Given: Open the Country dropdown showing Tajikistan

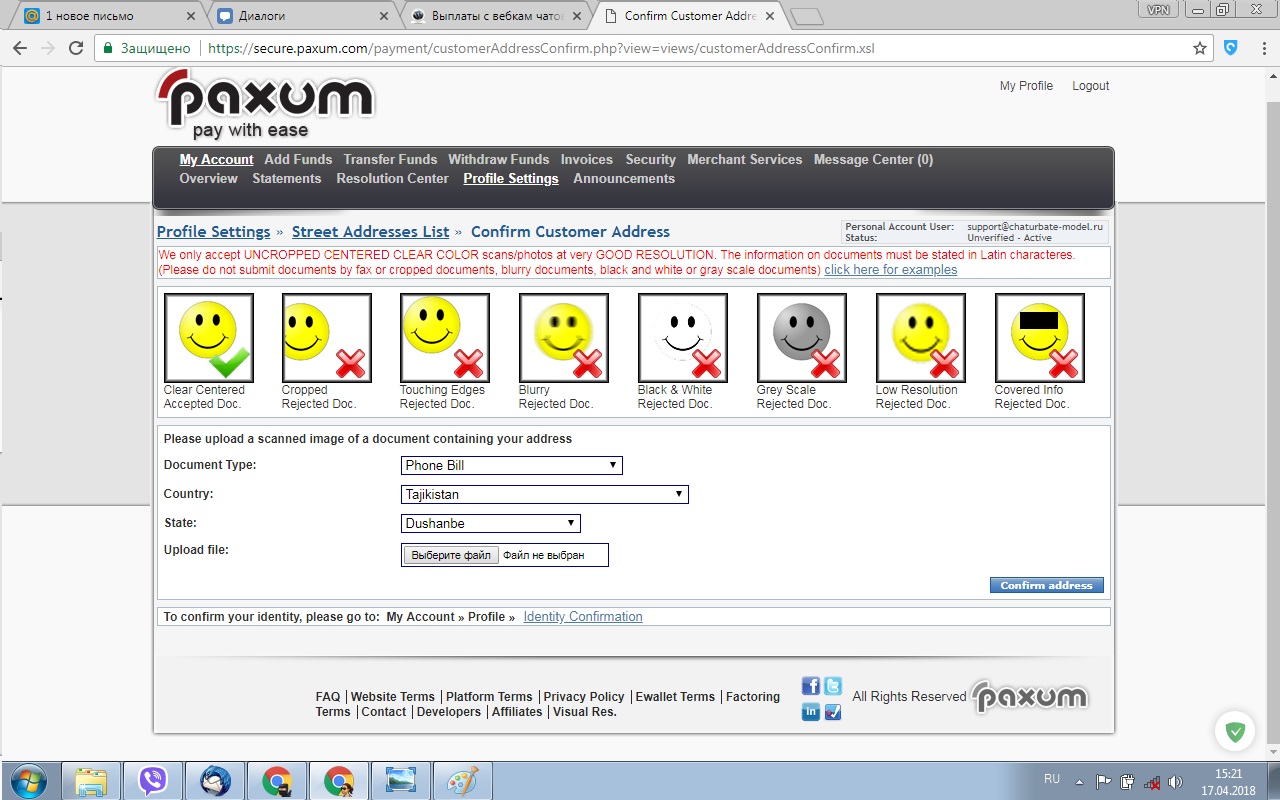Looking at the screenshot, I should click(544, 494).
